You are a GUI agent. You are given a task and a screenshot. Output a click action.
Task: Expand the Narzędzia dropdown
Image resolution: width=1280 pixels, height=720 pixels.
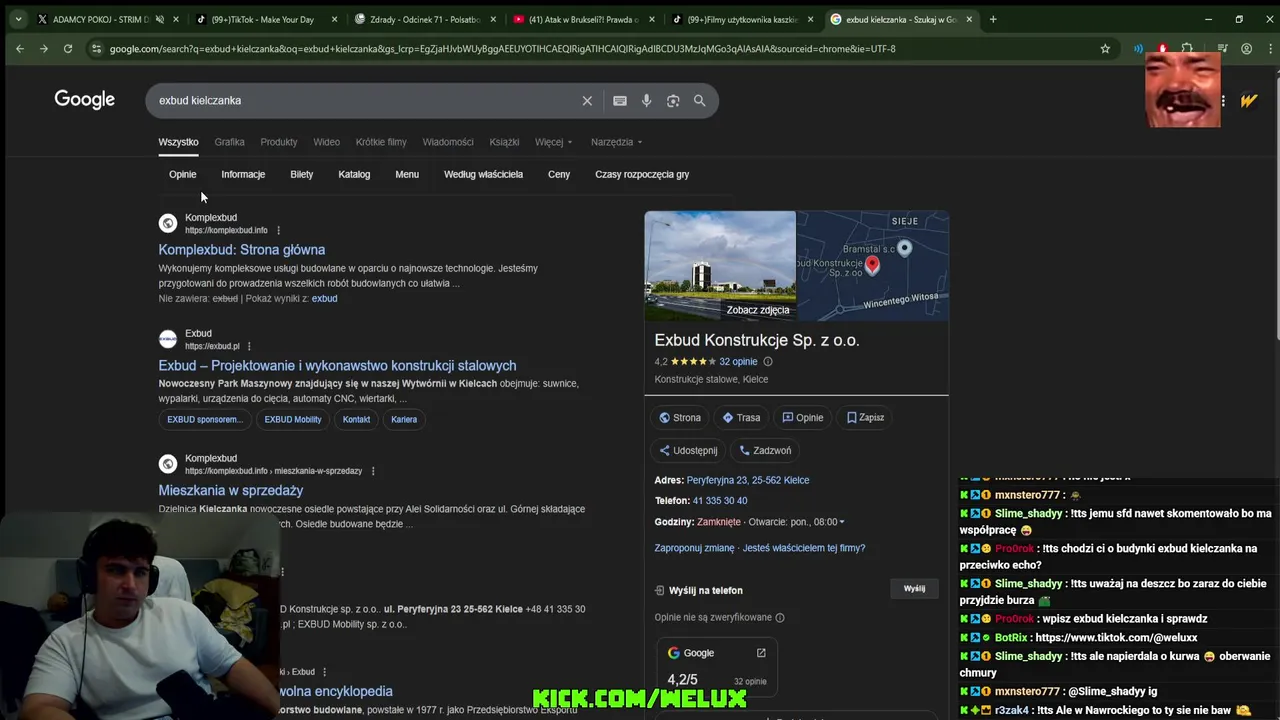coord(616,142)
